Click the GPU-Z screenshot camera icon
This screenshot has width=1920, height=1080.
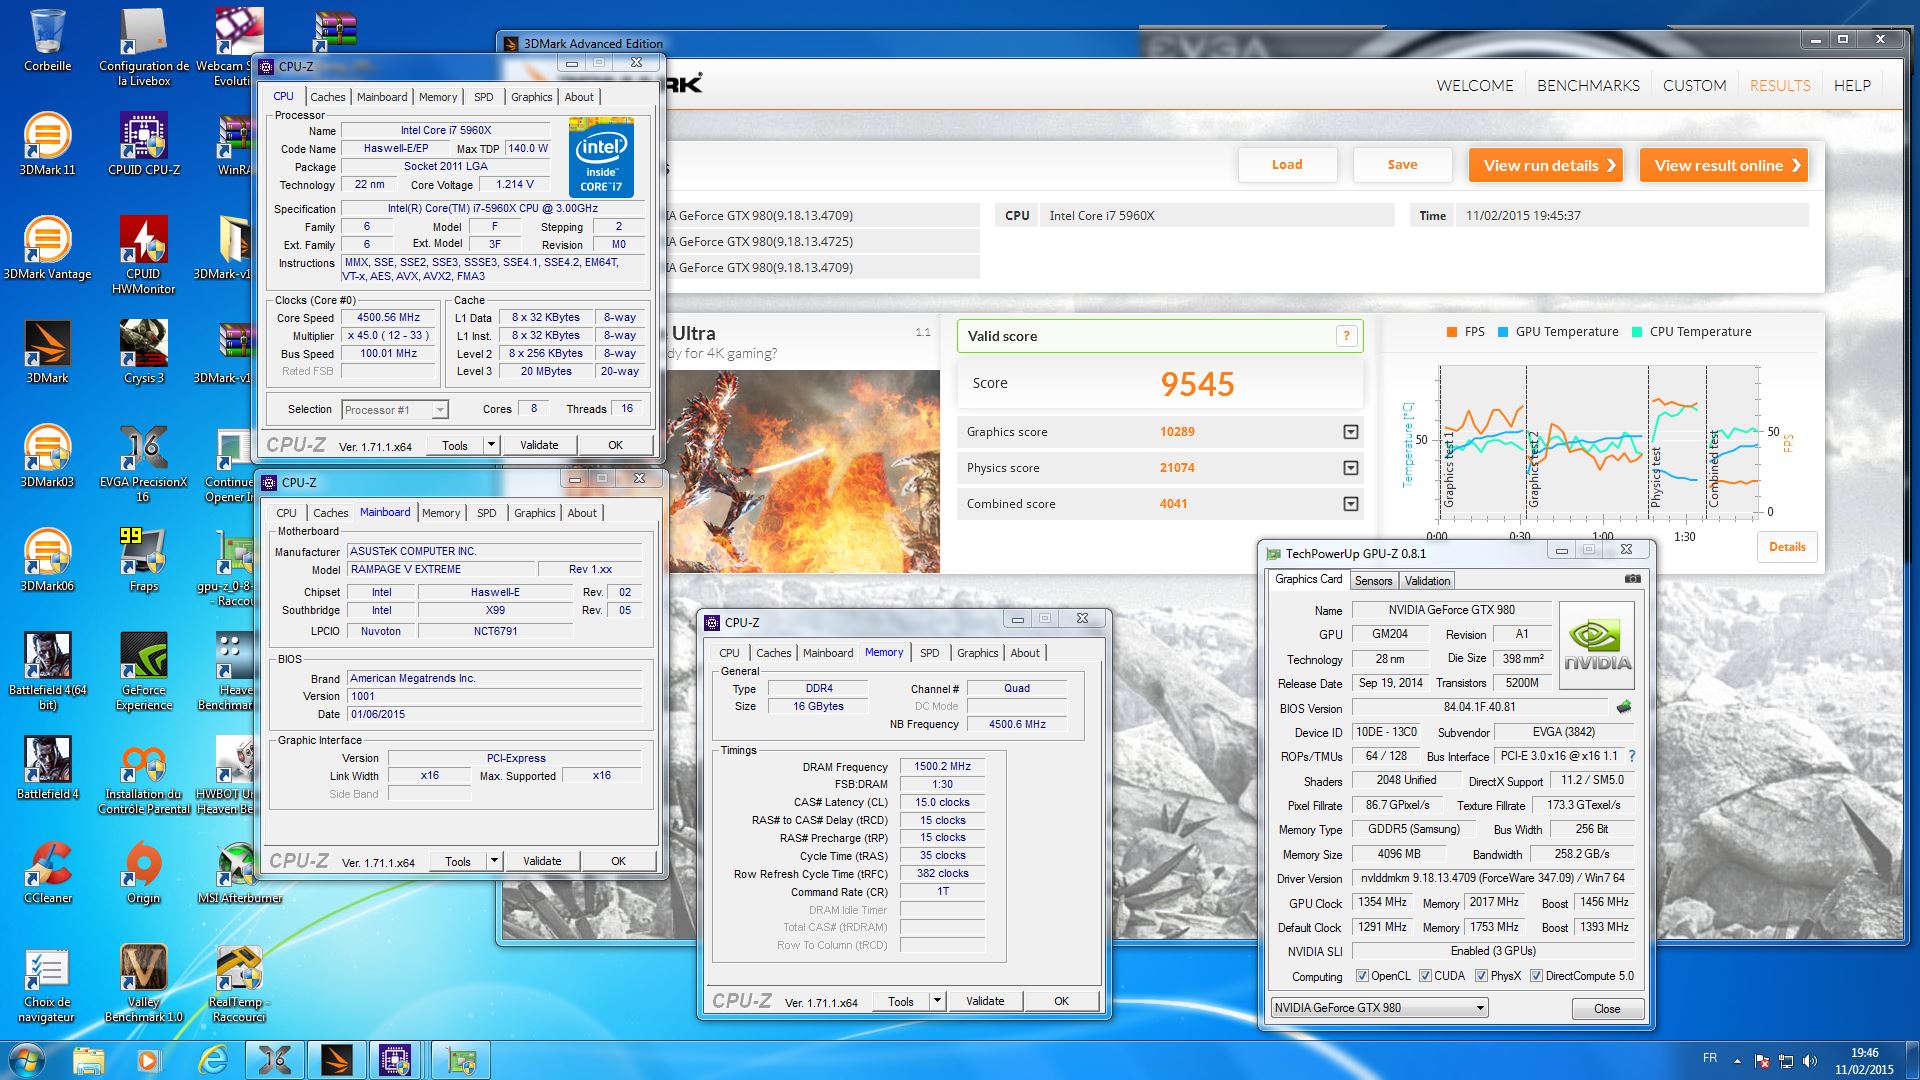(x=1632, y=579)
